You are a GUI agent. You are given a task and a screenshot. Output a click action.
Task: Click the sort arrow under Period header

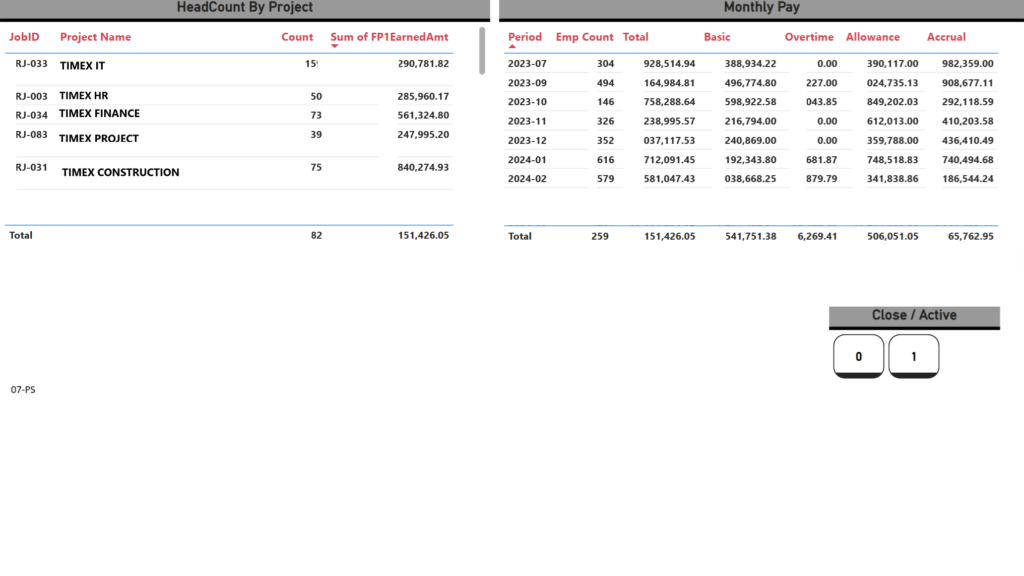tap(512, 46)
